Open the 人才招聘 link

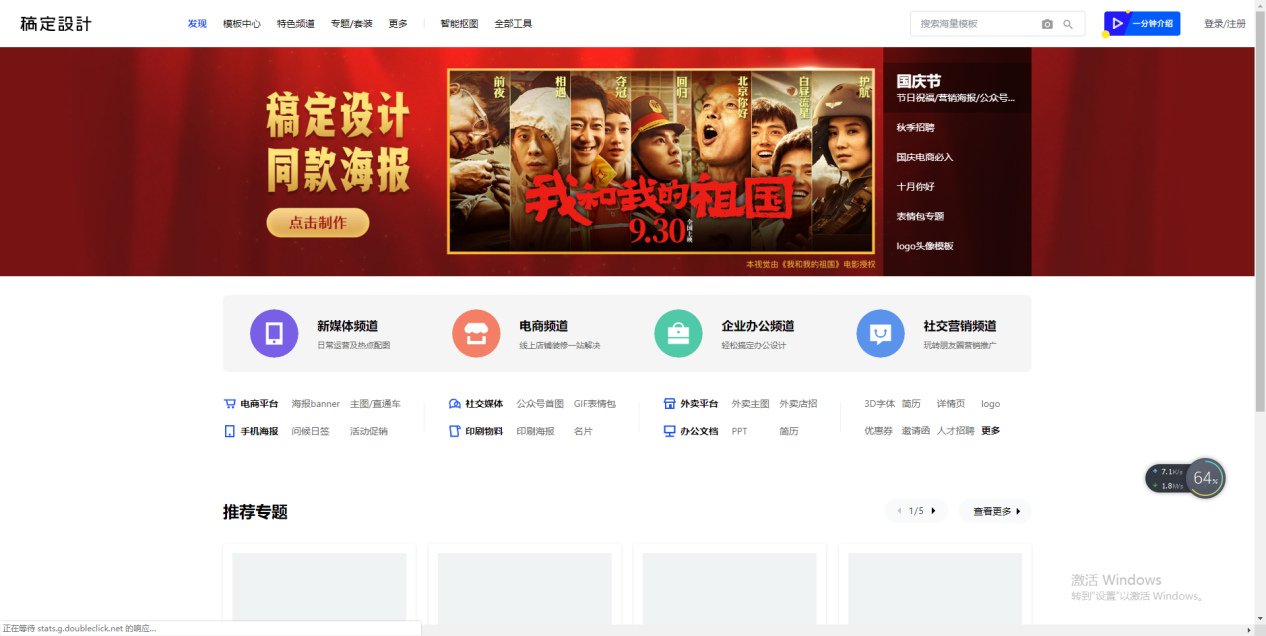[x=956, y=431]
